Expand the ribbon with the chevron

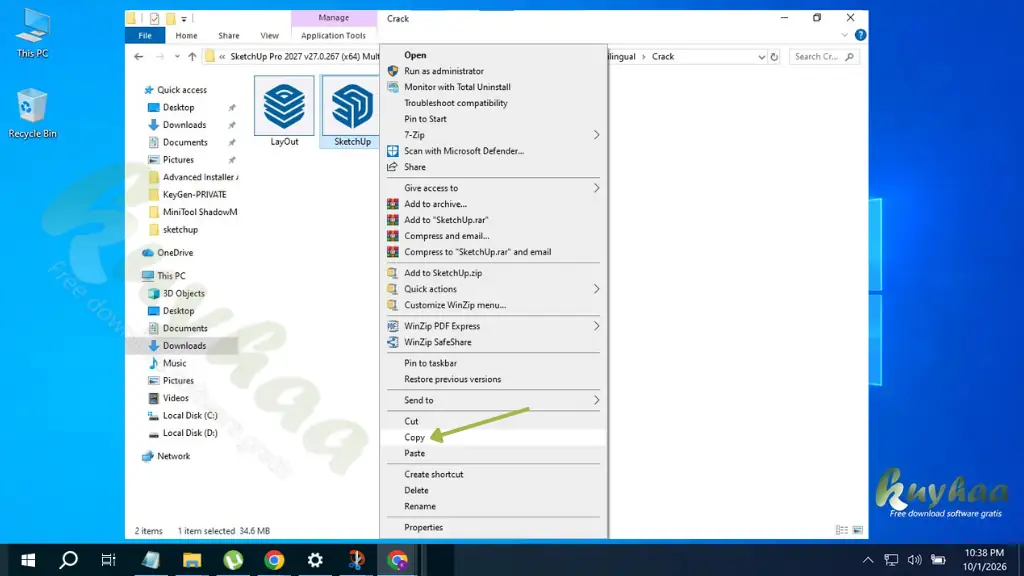tap(844, 35)
